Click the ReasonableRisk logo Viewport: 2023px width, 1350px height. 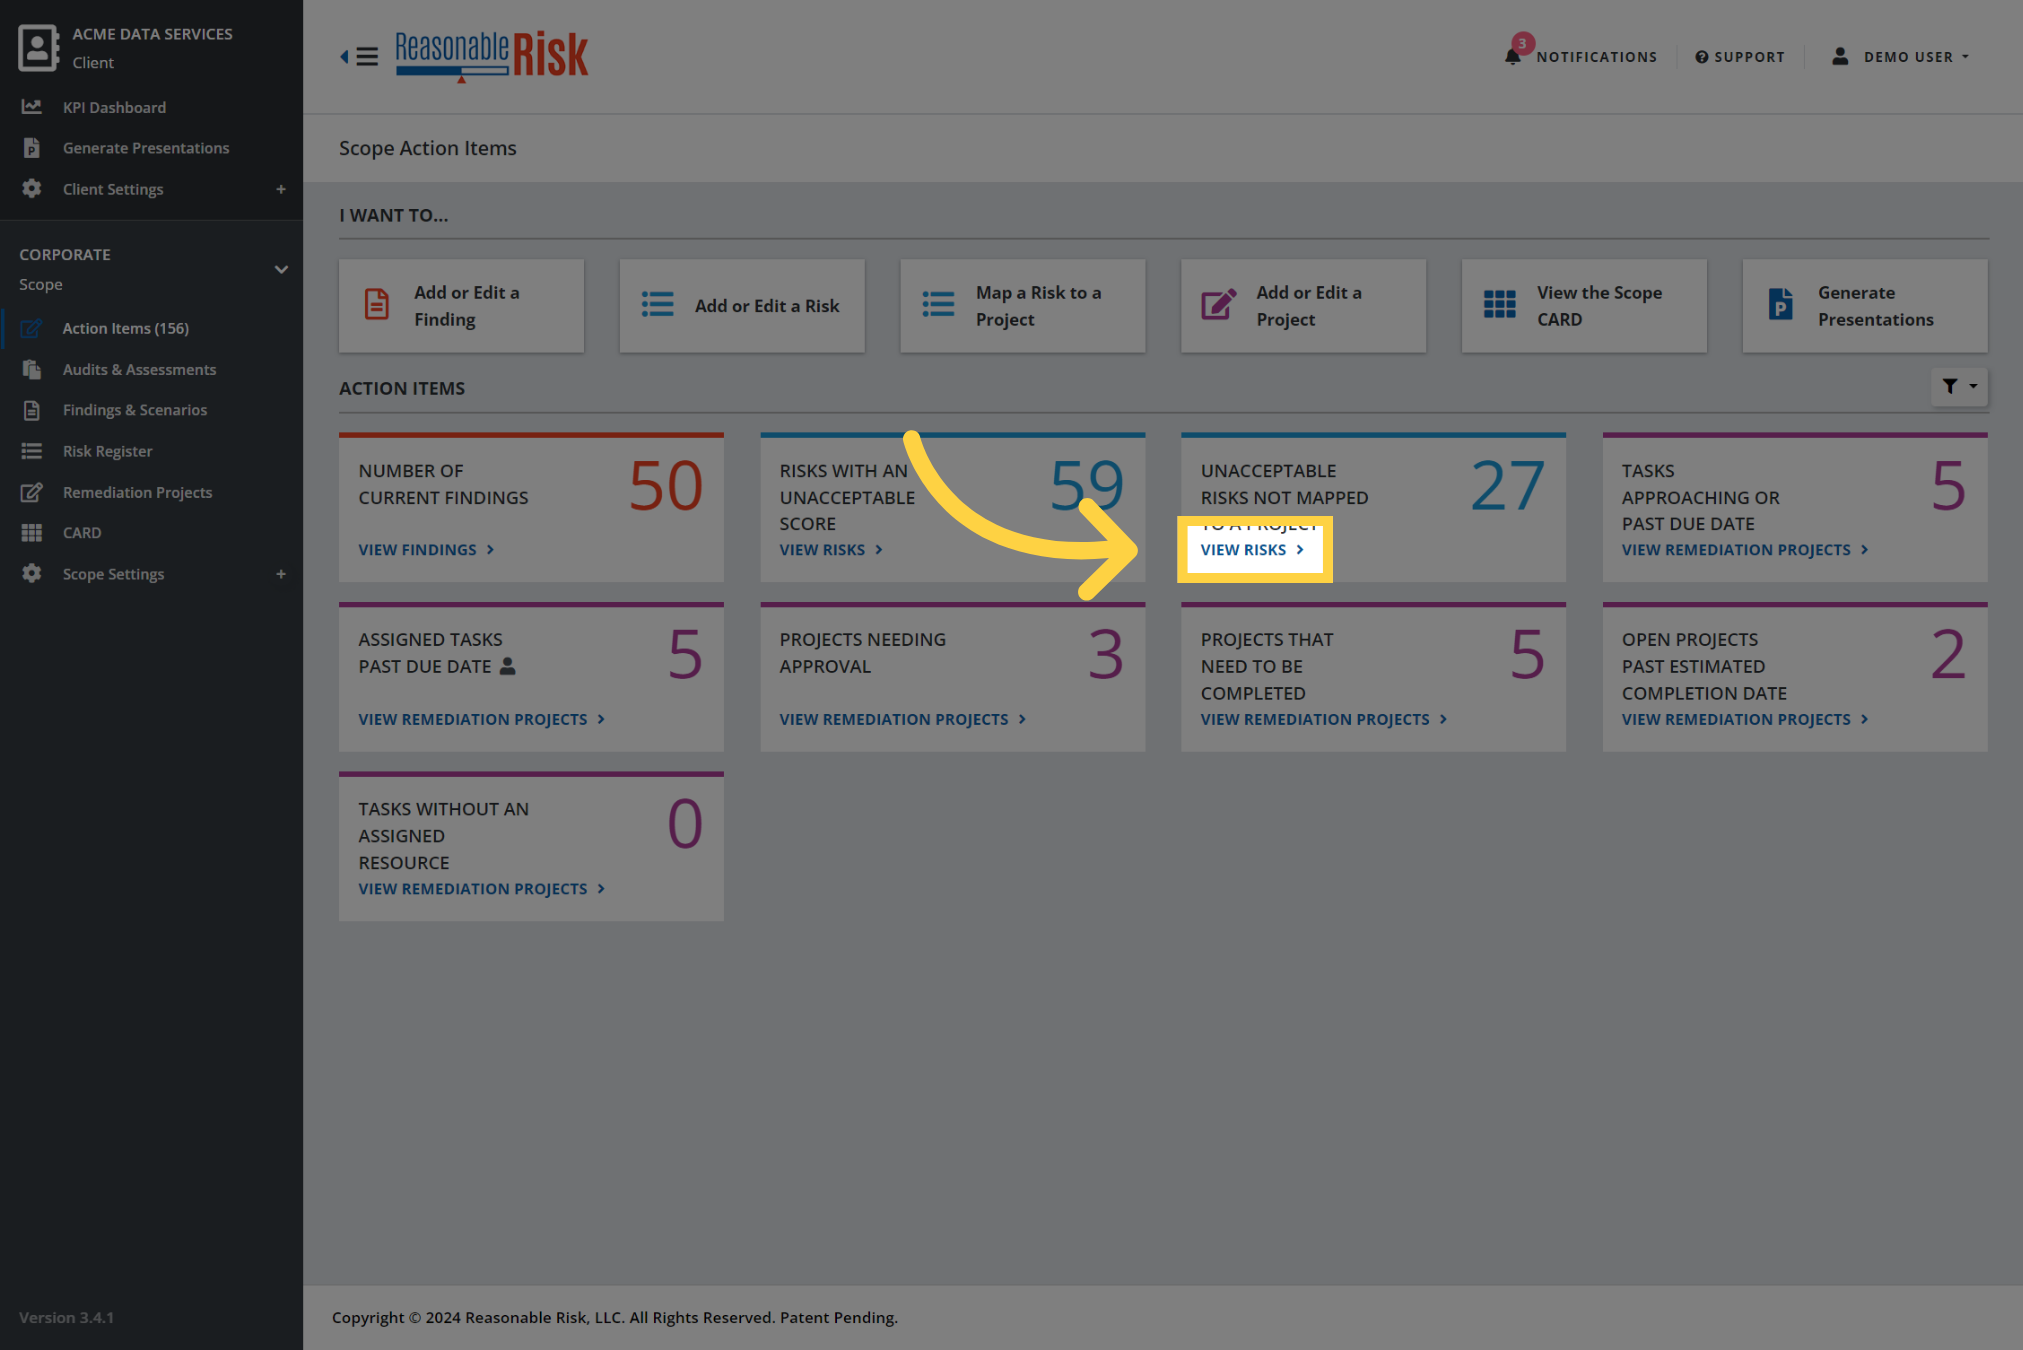[492, 56]
